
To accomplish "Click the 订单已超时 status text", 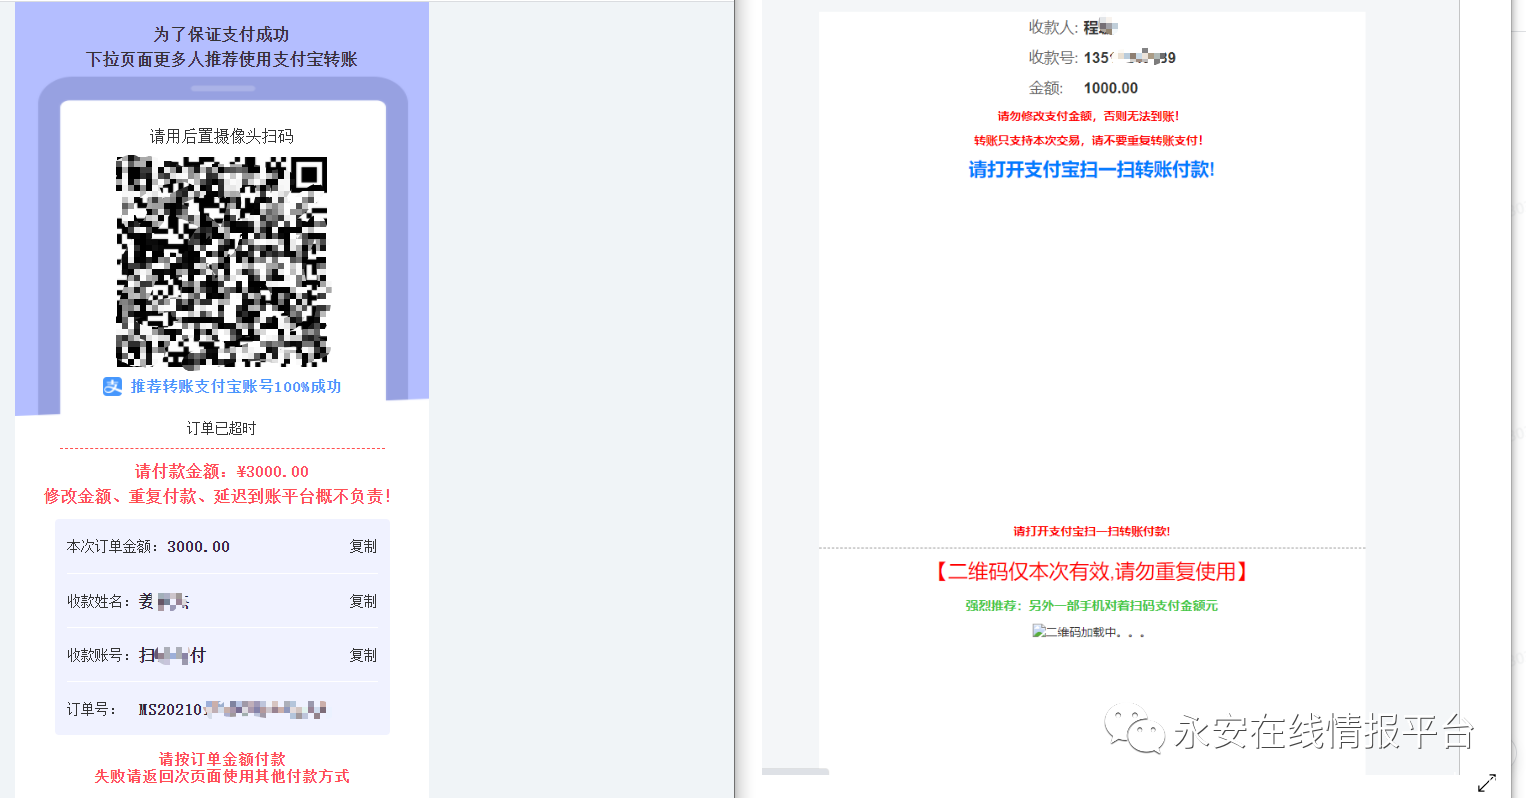I will click(x=221, y=428).
